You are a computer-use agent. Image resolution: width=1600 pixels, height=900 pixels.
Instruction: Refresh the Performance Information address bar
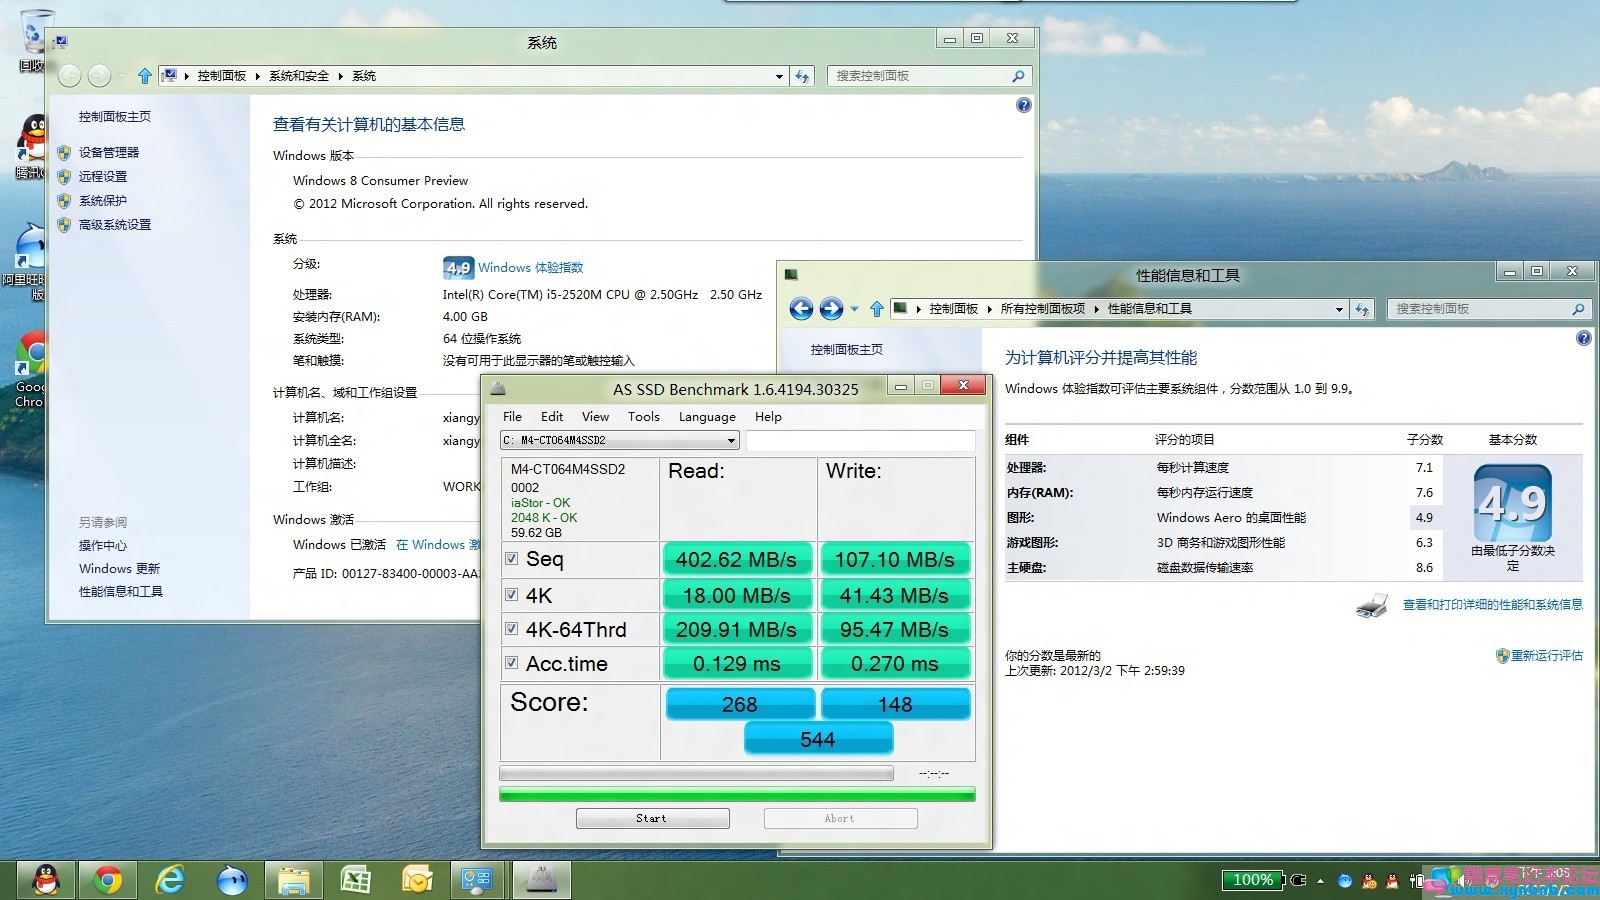point(1362,309)
